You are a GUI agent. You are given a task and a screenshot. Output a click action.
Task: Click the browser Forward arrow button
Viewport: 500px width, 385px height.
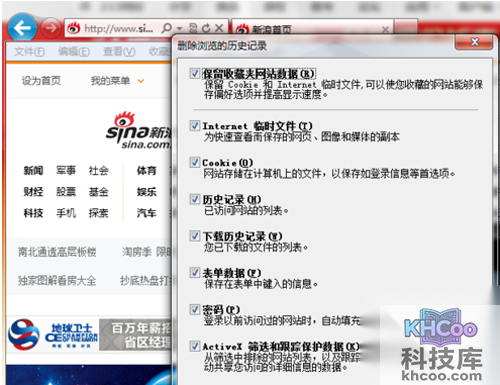[51, 28]
